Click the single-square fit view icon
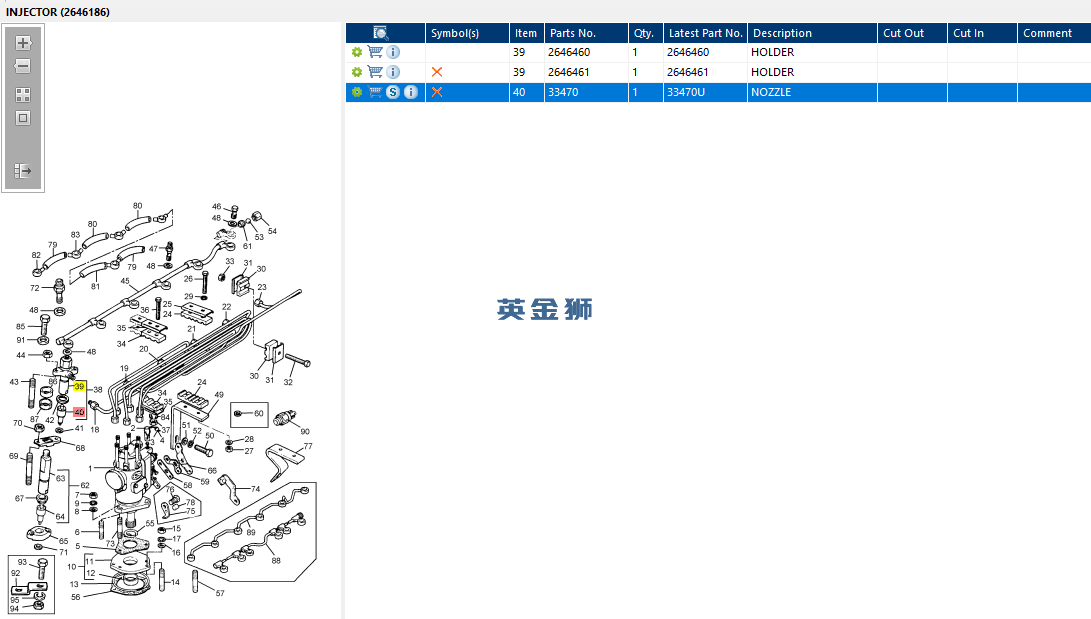Screen dimensions: 1091x619 [23, 118]
